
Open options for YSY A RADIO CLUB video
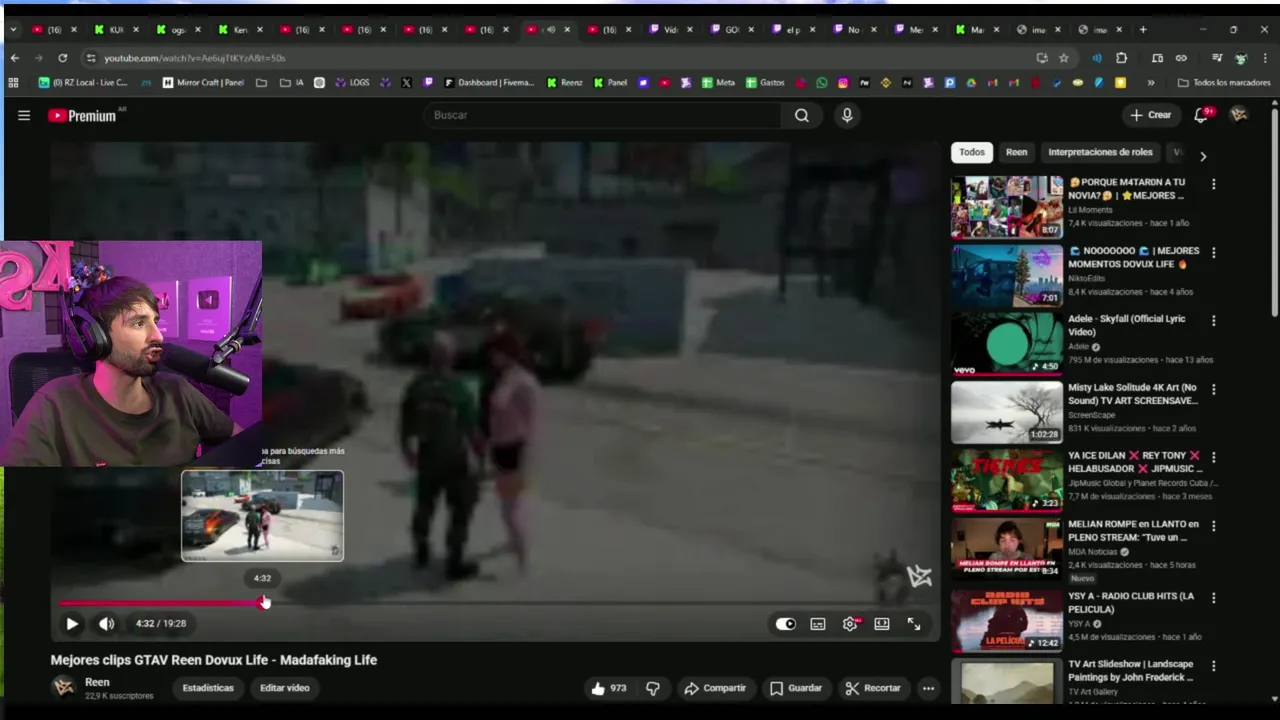pos(1214,598)
